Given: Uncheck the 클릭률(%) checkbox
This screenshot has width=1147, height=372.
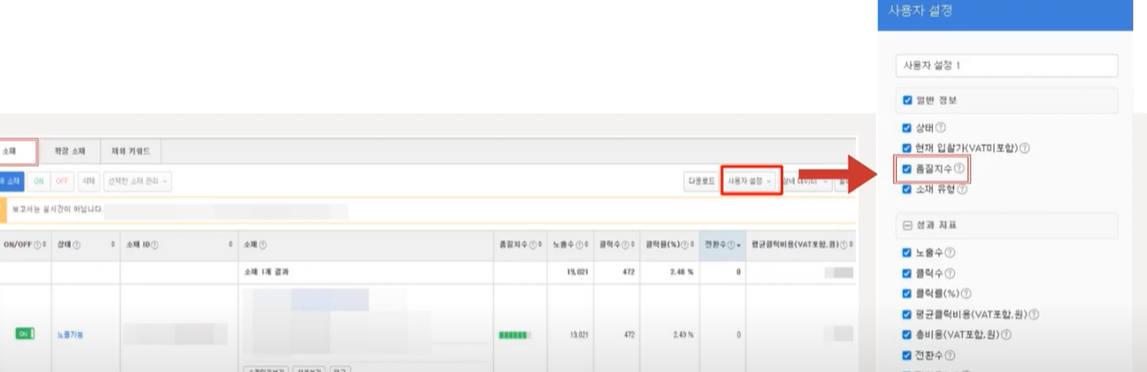Looking at the screenshot, I should point(907,294).
